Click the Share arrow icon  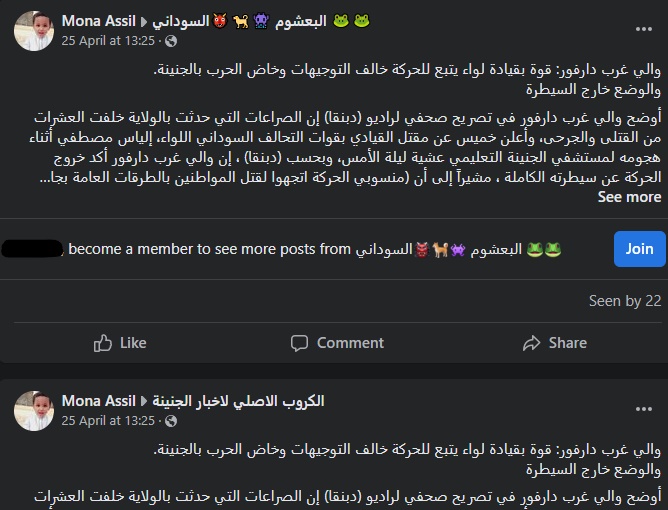click(x=531, y=342)
